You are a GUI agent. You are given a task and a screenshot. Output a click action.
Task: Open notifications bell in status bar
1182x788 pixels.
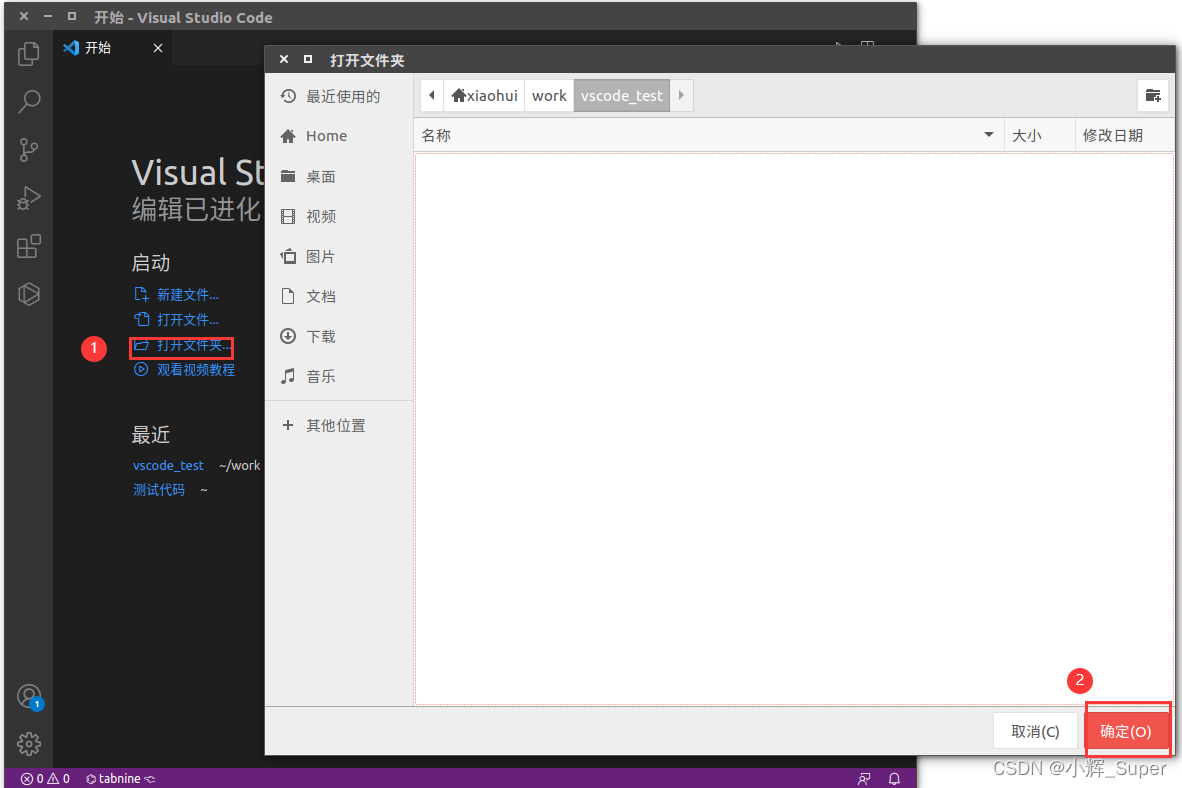point(894,778)
